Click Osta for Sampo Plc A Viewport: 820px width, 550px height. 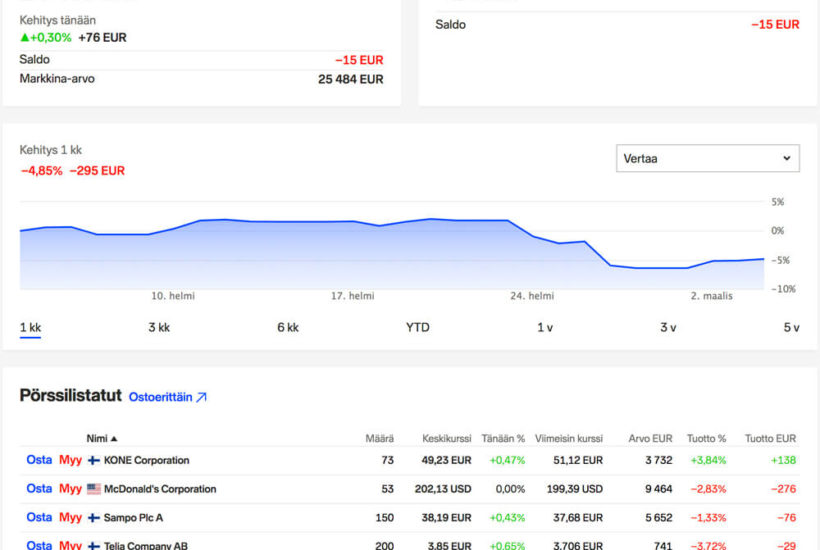coord(39,518)
